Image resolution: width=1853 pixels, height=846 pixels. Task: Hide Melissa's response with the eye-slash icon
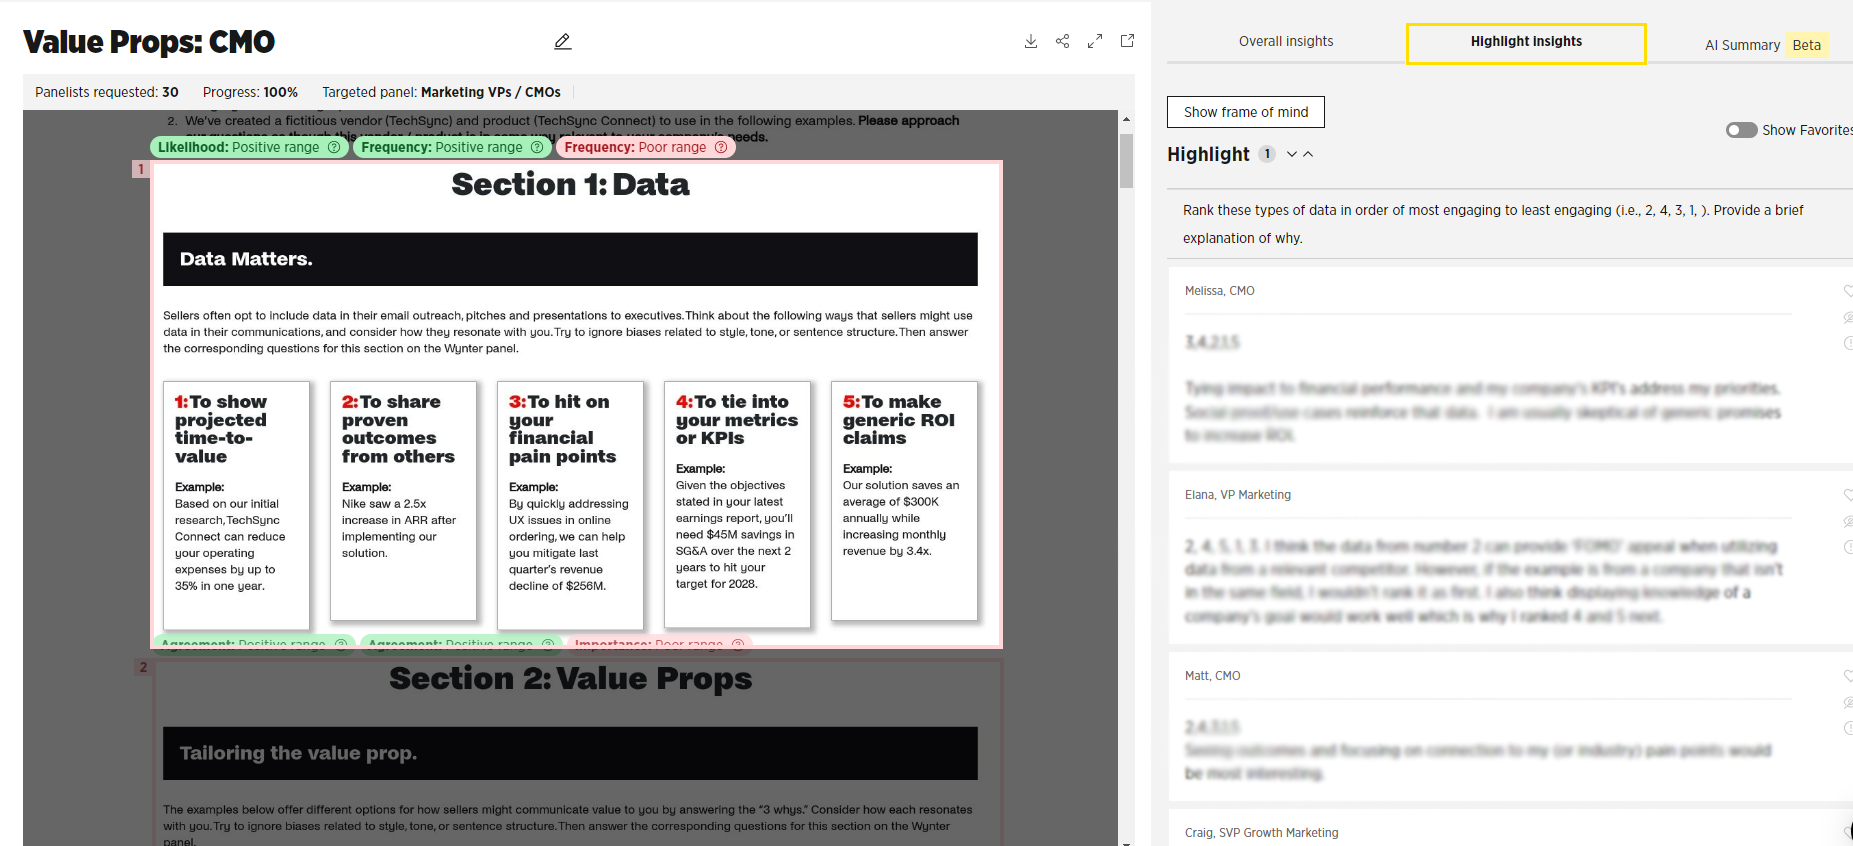click(x=1848, y=317)
